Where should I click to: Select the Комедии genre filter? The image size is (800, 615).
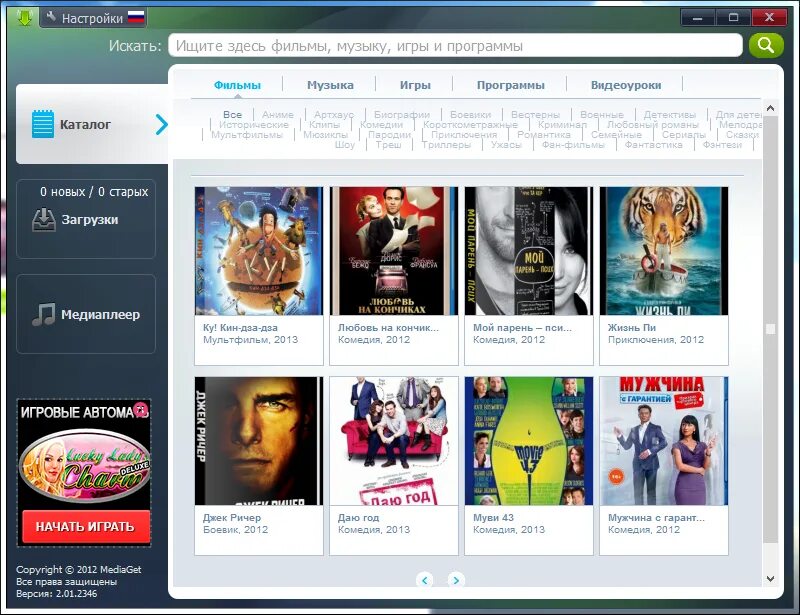381,125
